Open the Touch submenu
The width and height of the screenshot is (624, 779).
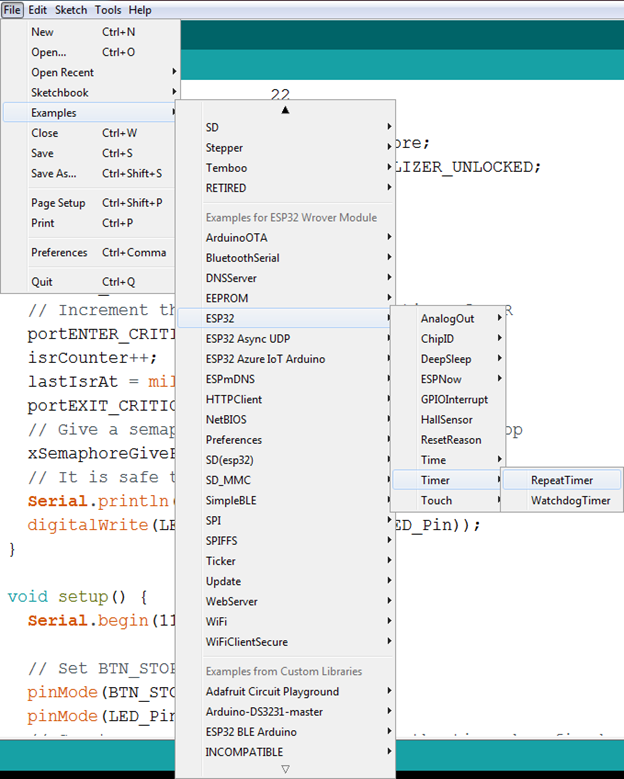[448, 501]
